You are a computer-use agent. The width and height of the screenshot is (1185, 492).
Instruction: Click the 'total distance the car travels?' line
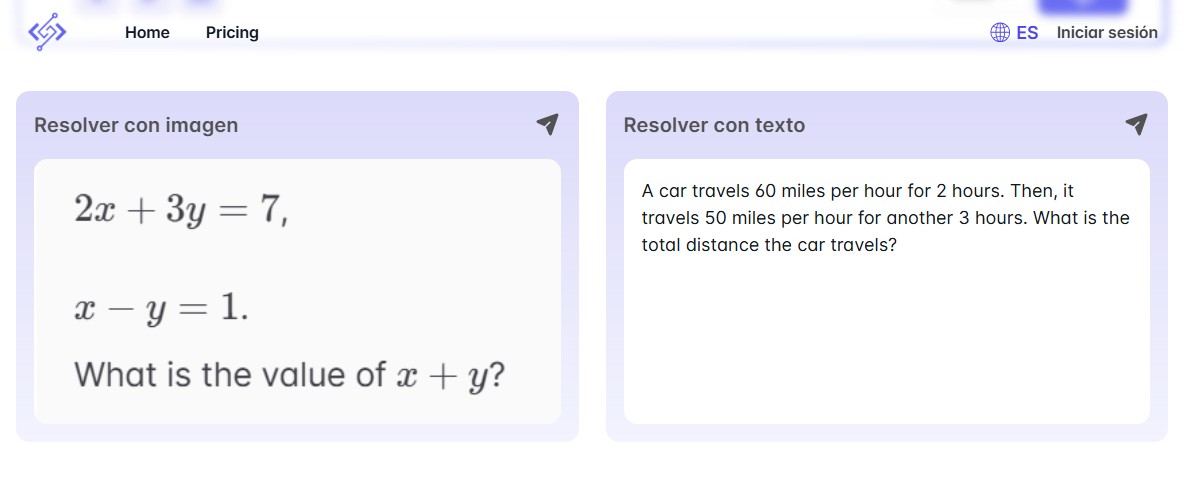coord(769,244)
